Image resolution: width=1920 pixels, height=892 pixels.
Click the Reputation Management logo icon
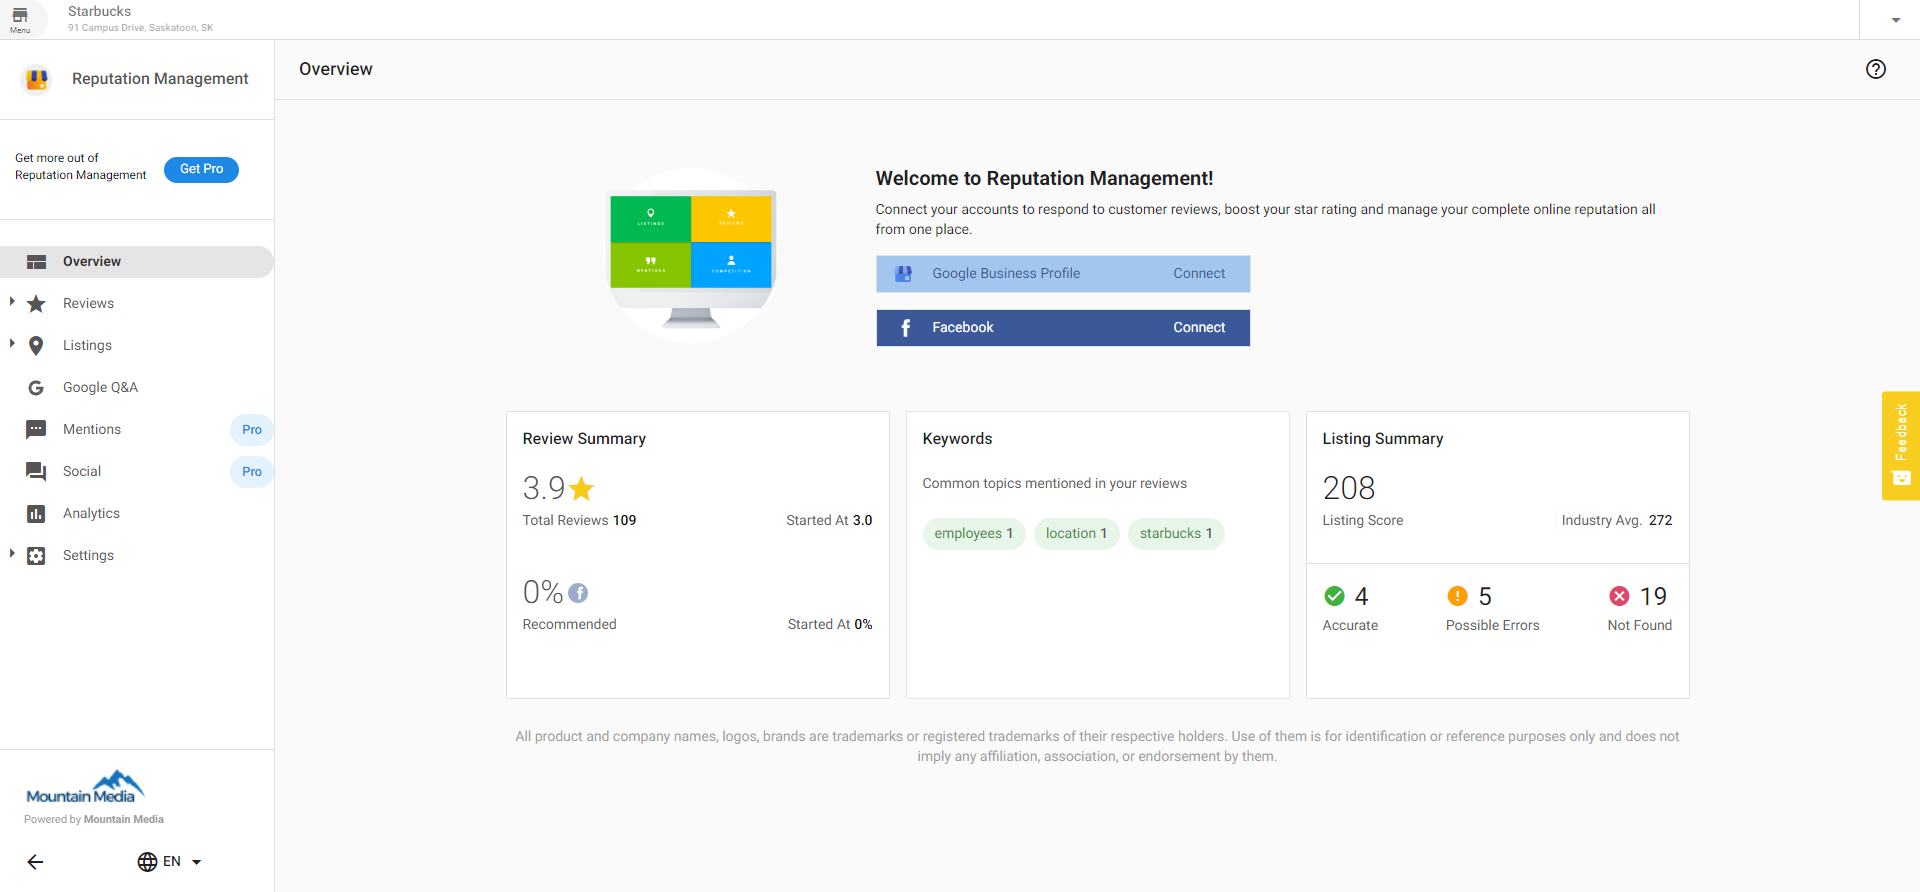37,79
